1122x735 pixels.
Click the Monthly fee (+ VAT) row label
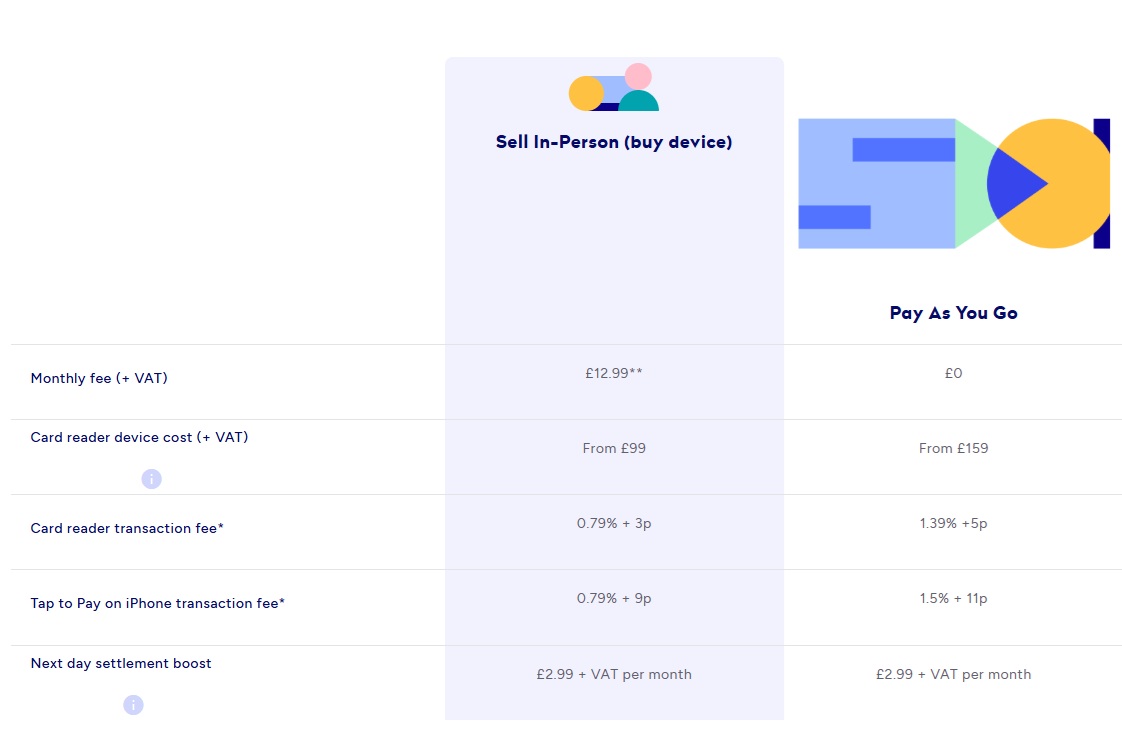(x=99, y=378)
